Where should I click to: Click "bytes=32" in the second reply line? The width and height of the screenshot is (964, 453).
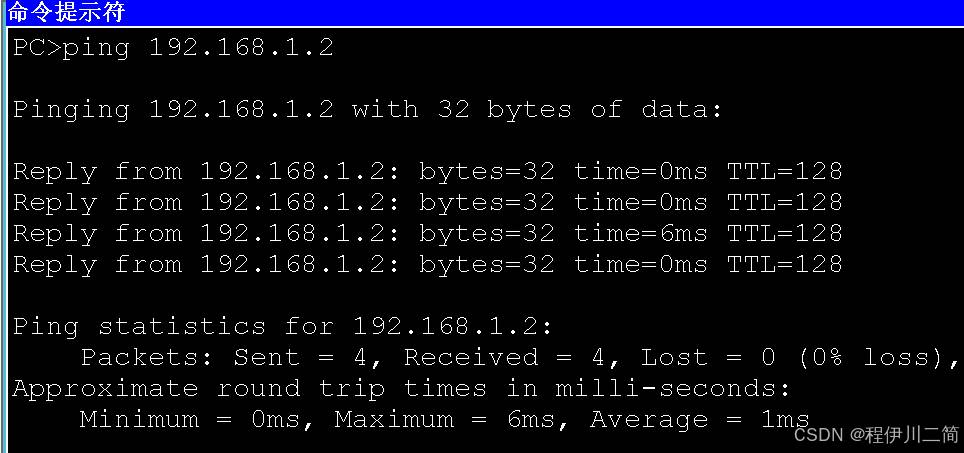[486, 202]
